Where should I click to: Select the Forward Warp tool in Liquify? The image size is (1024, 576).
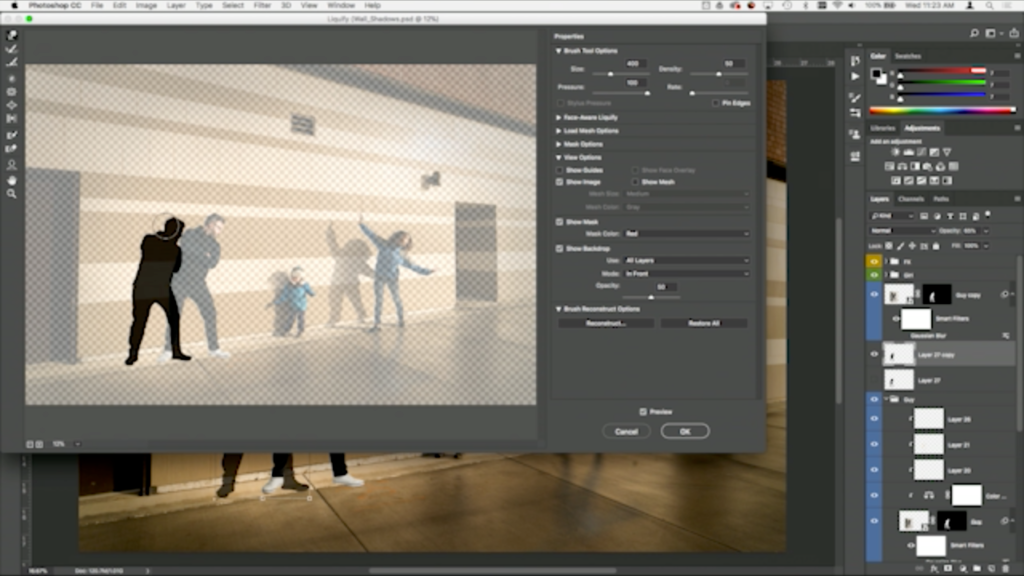point(12,36)
